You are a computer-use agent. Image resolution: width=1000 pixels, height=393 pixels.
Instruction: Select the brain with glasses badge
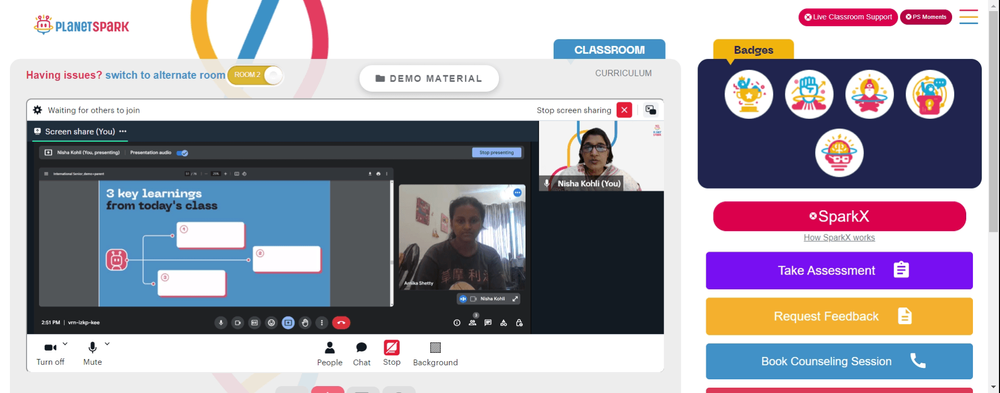tap(839, 153)
